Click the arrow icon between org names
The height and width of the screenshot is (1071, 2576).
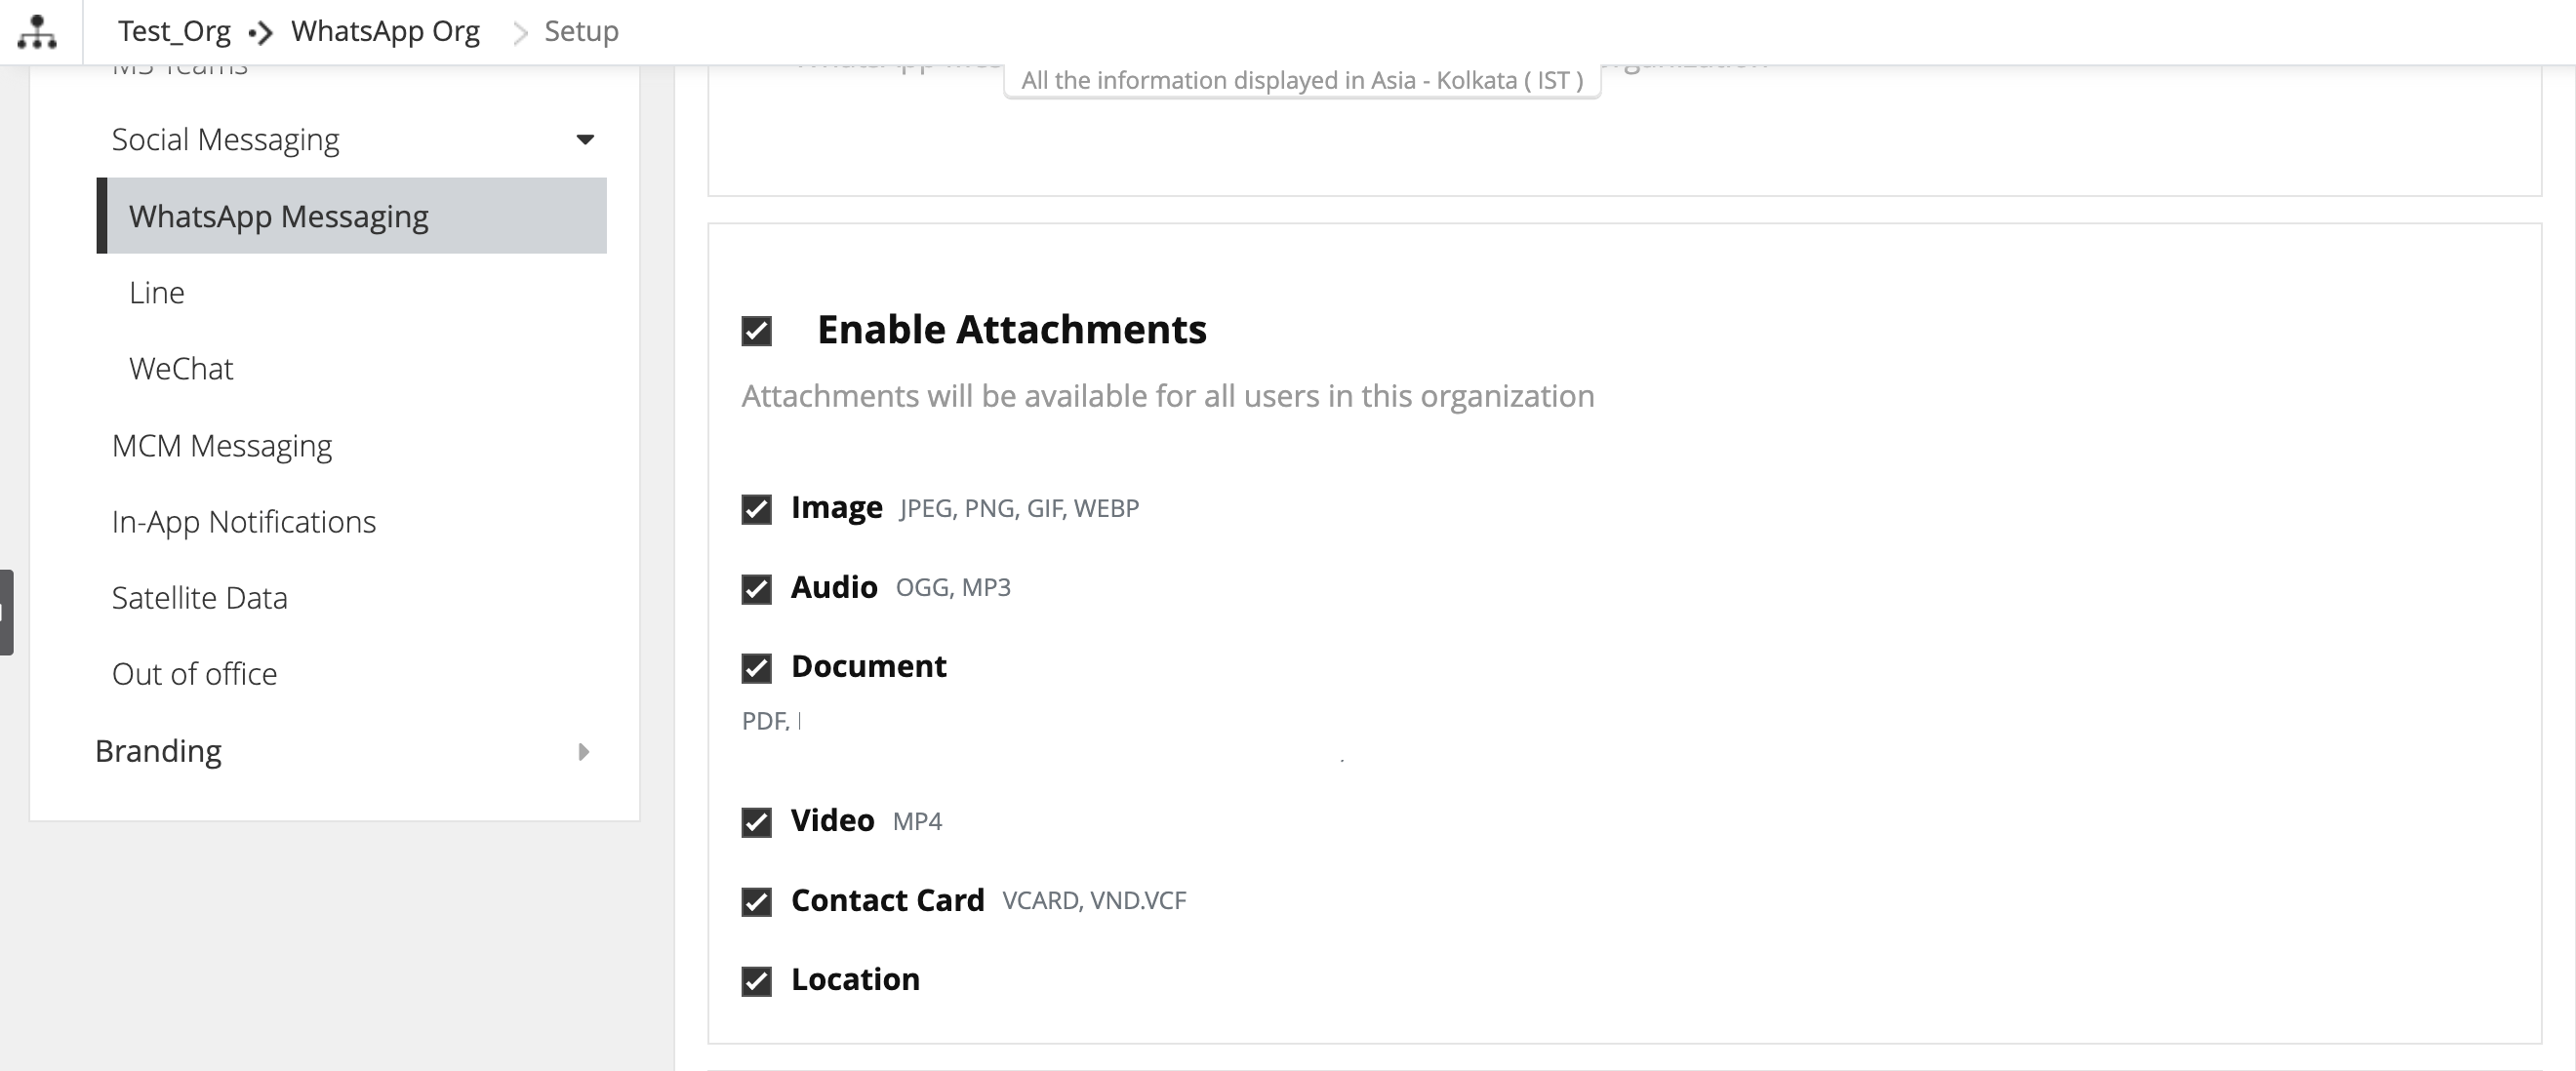coord(261,33)
